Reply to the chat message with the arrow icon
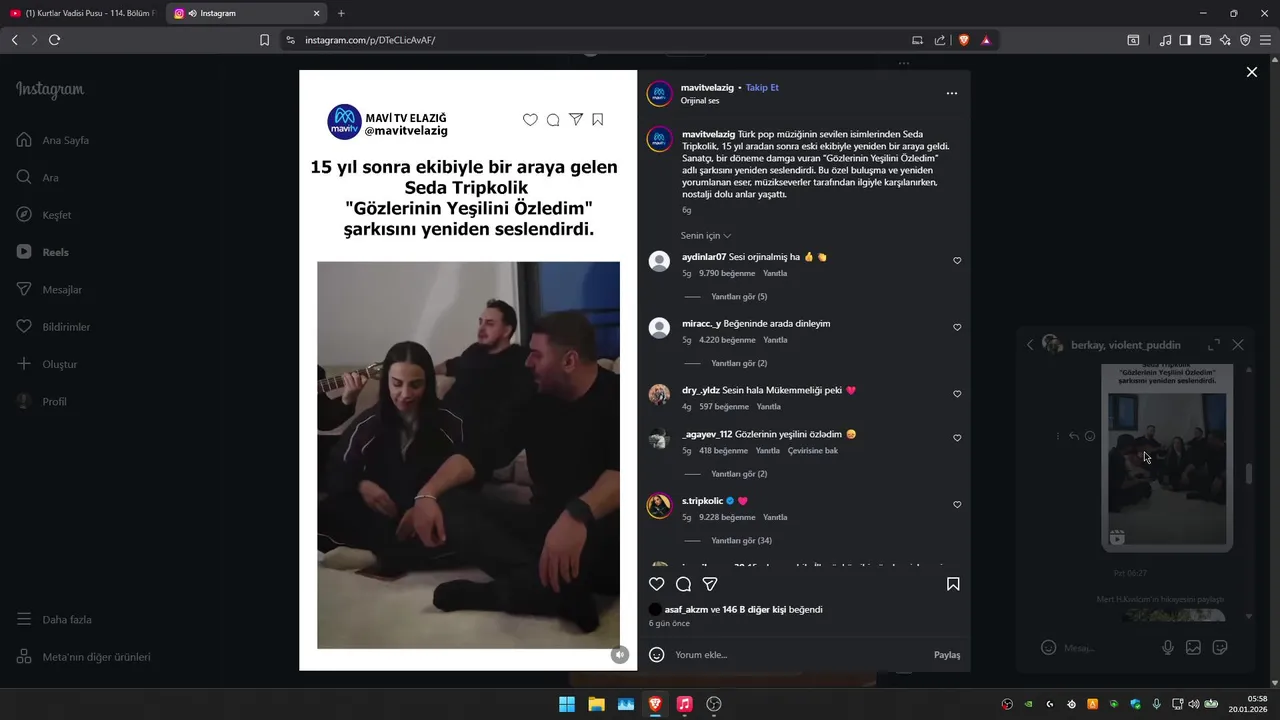 pyautogui.click(x=1074, y=436)
